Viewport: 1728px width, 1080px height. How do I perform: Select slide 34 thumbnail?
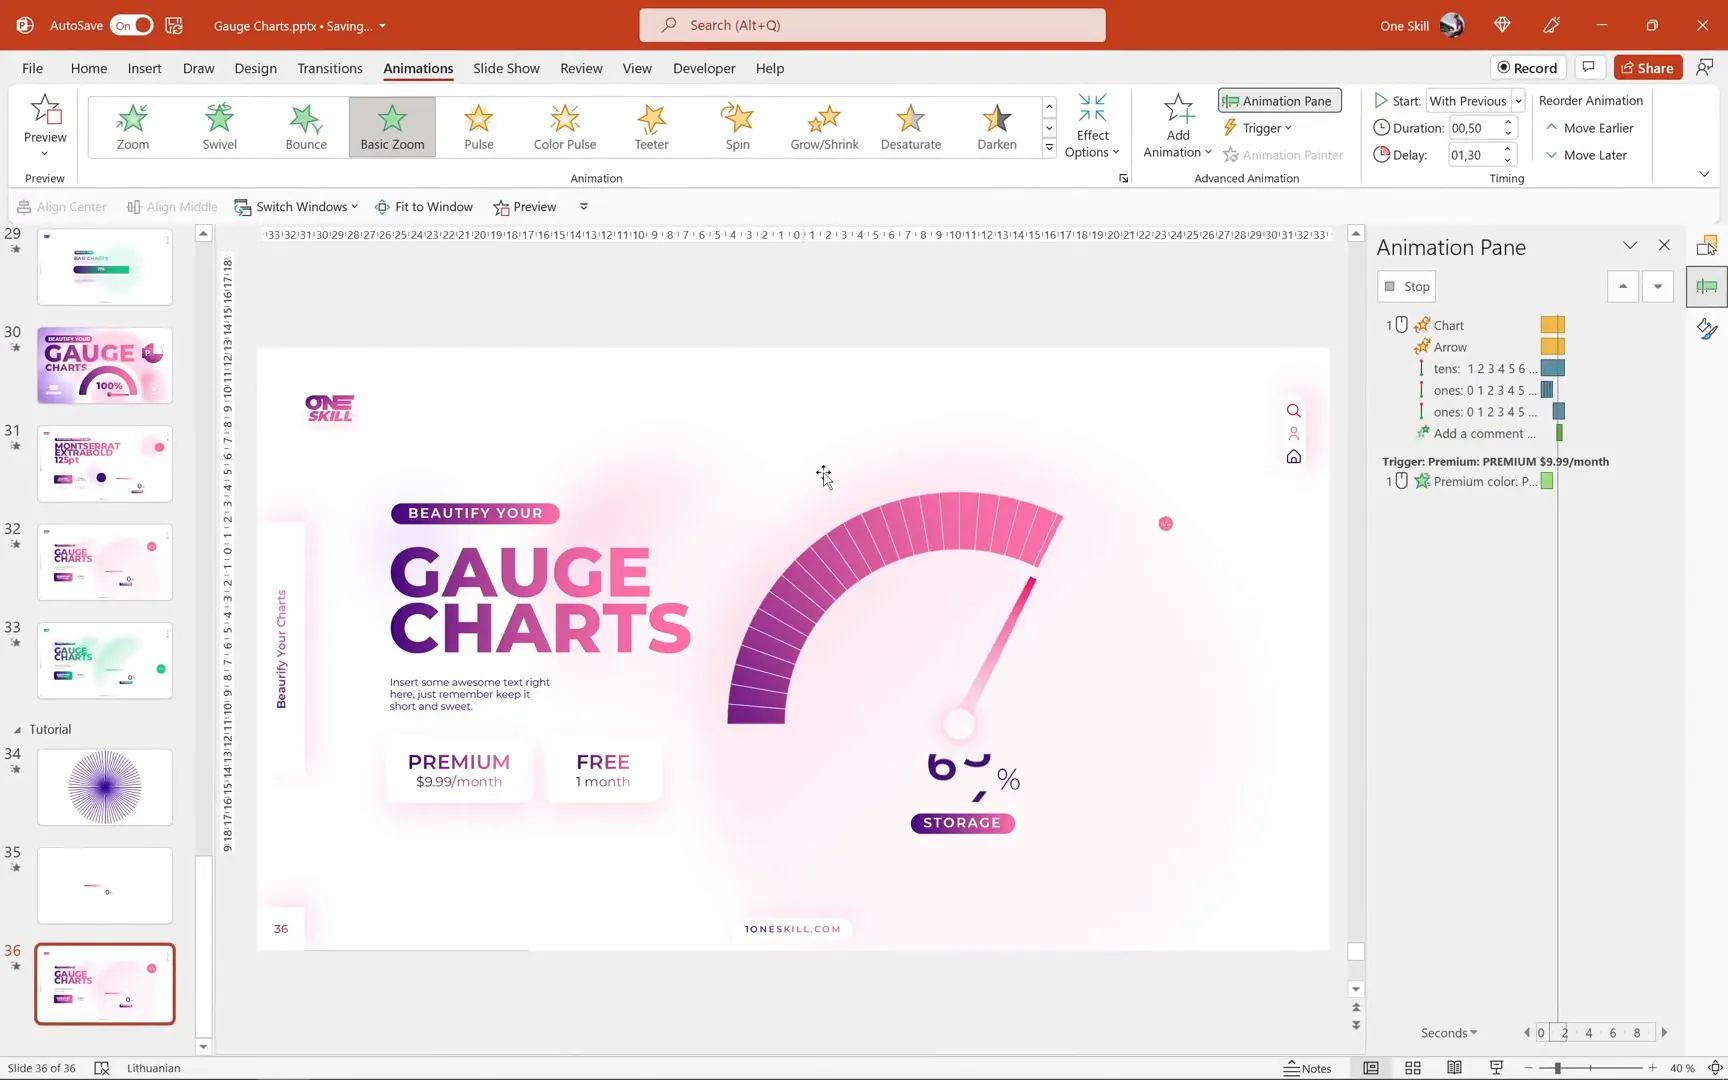[x=104, y=787]
